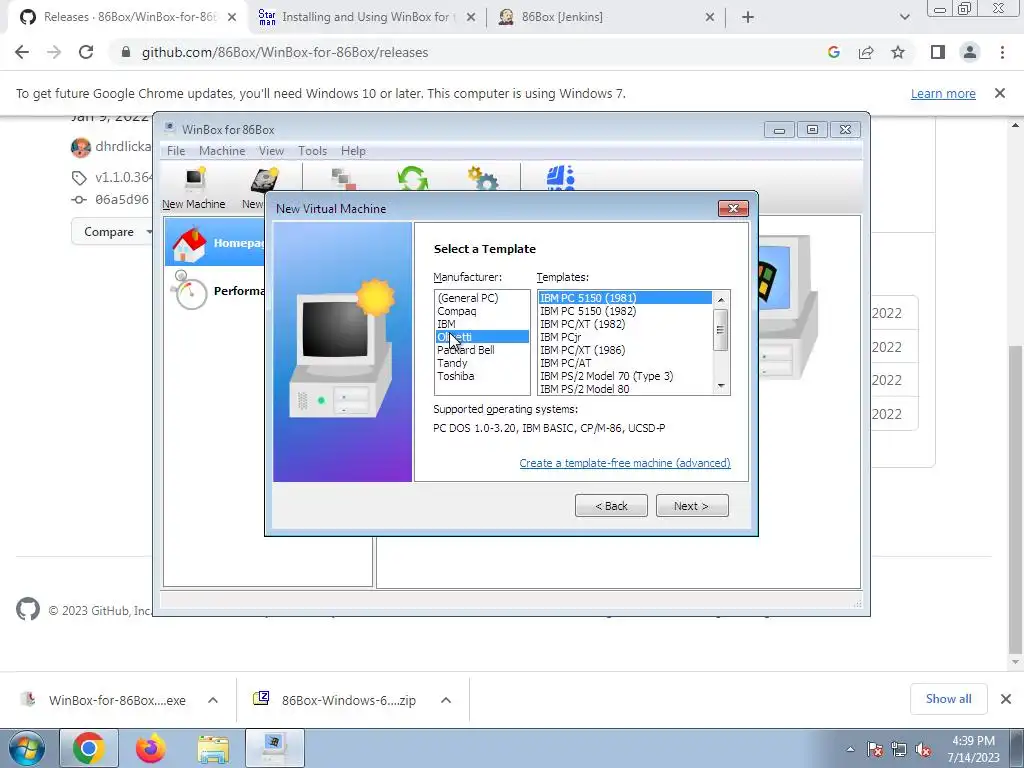Open Windows Explorer from the taskbar
The width and height of the screenshot is (1024, 768).
tap(214, 748)
